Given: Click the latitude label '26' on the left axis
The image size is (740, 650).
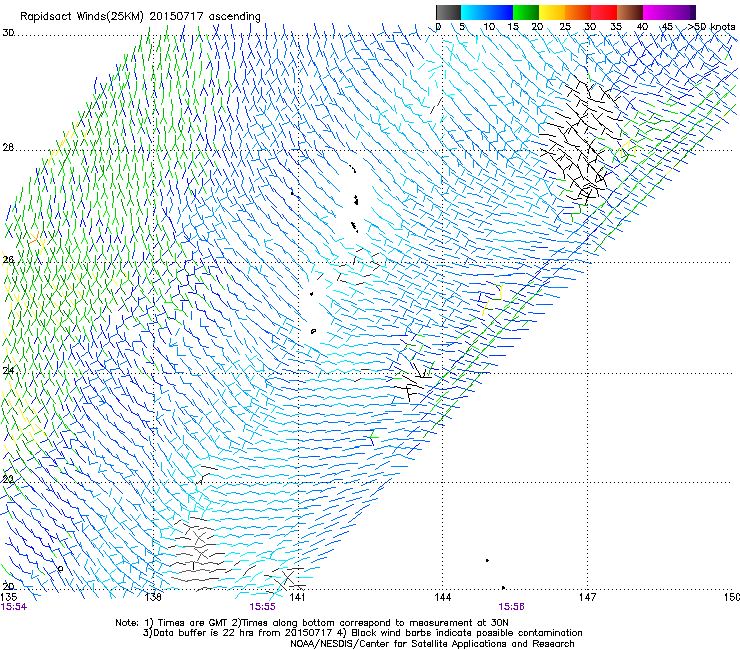Looking at the screenshot, I should pyautogui.click(x=8, y=260).
